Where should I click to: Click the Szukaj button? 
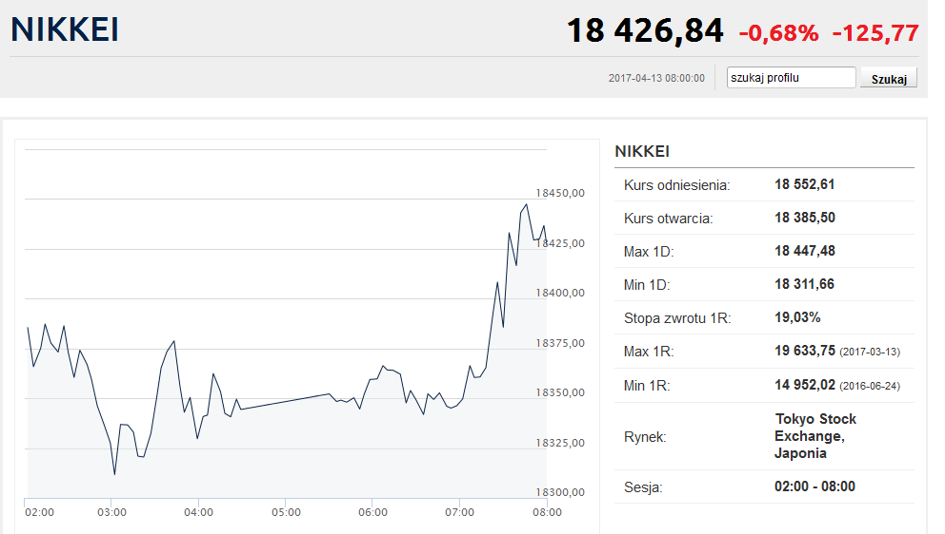(x=889, y=79)
